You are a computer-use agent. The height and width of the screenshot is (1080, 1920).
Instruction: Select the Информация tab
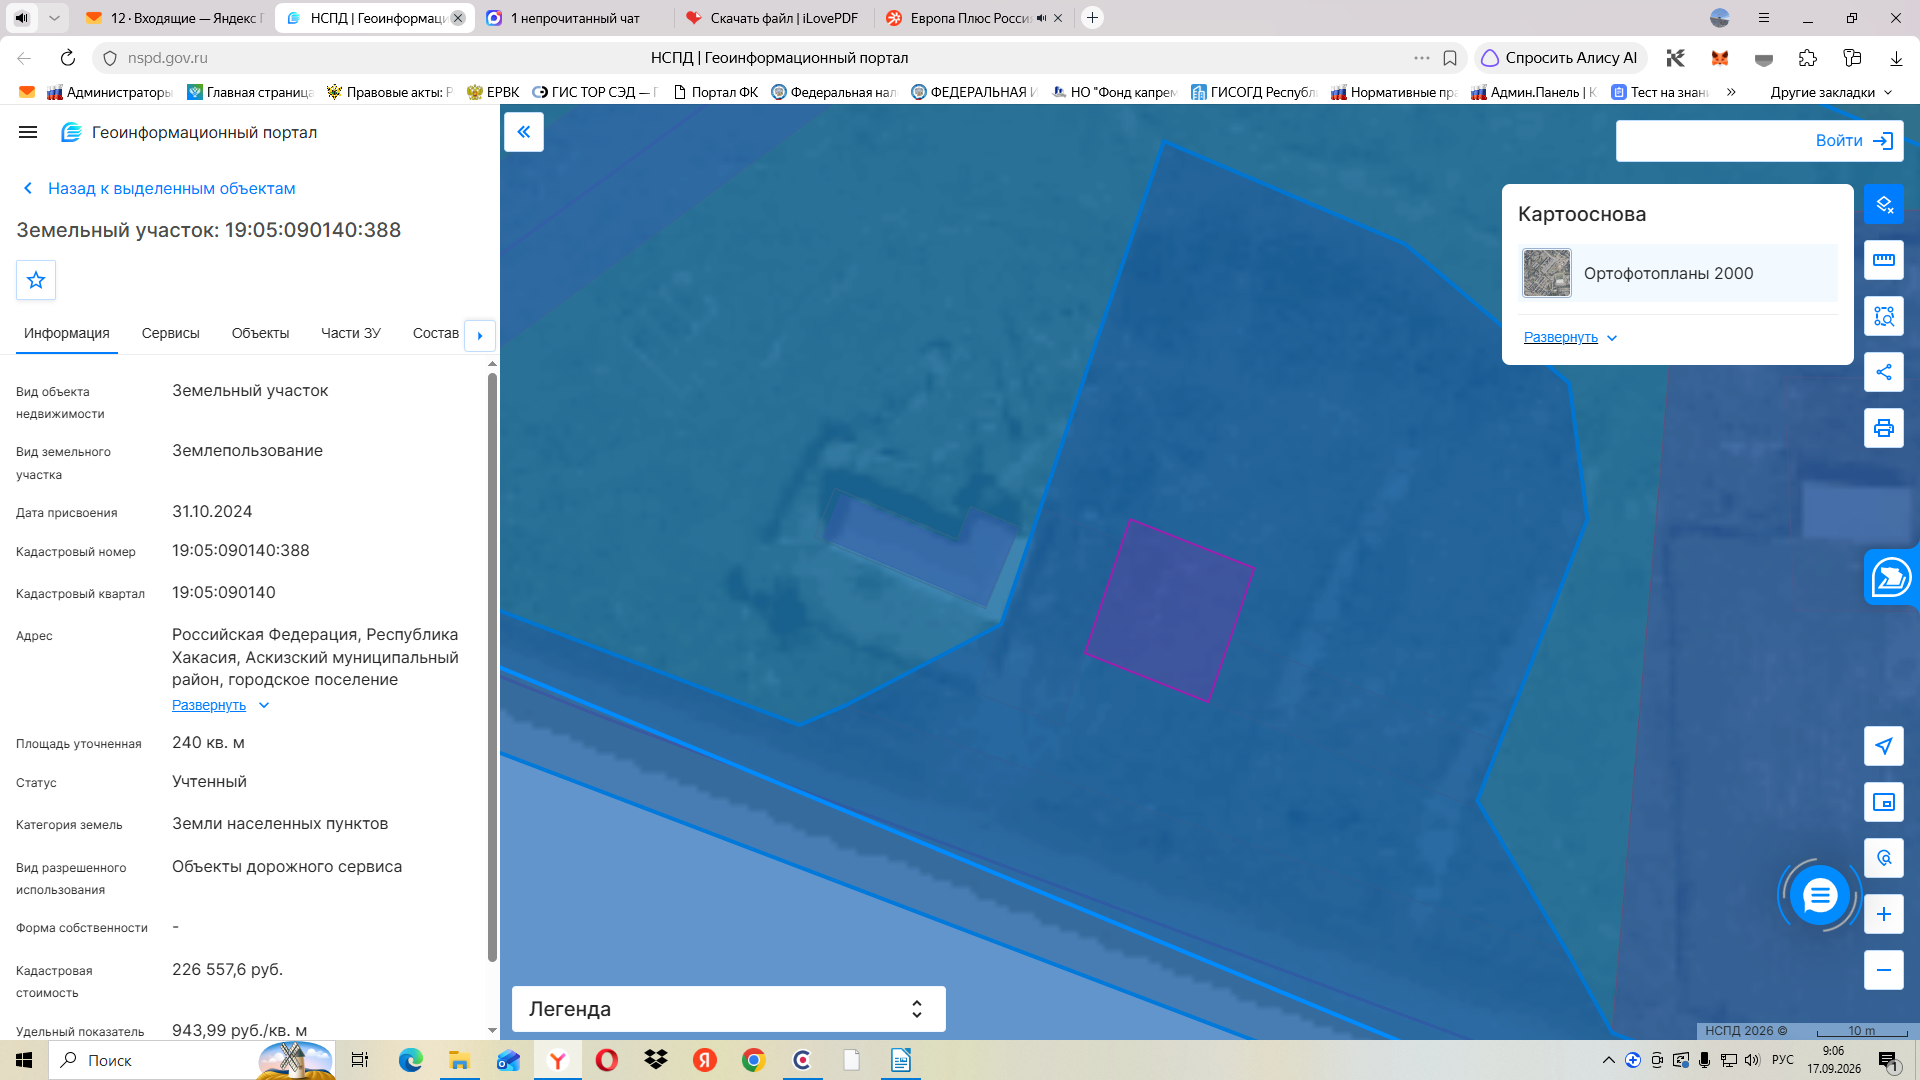pyautogui.click(x=67, y=333)
